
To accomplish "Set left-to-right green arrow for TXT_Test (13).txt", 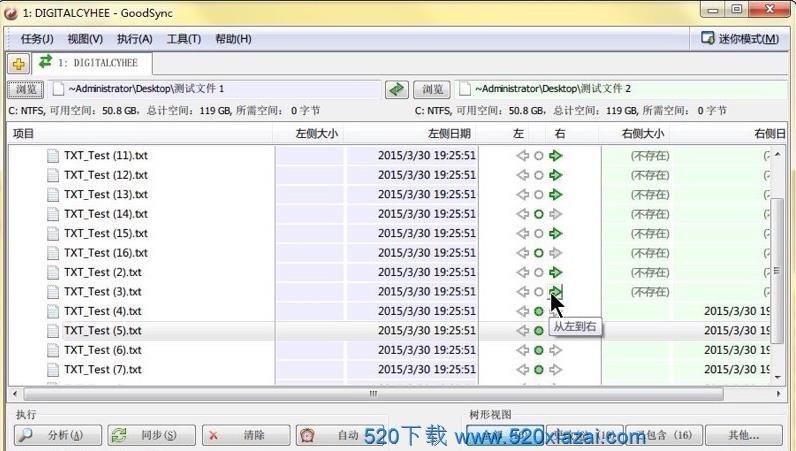I will (556, 195).
